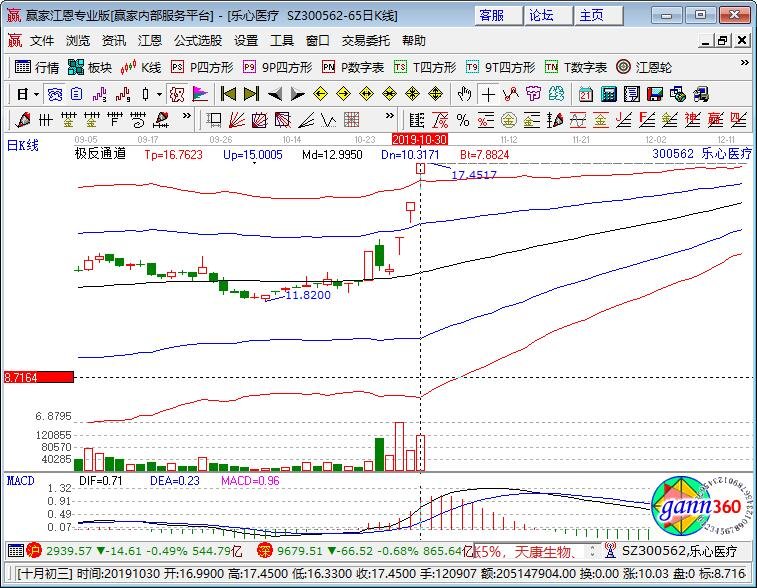Click the floppy-disk save icon
The height and width of the screenshot is (588, 757).
click(x=655, y=94)
